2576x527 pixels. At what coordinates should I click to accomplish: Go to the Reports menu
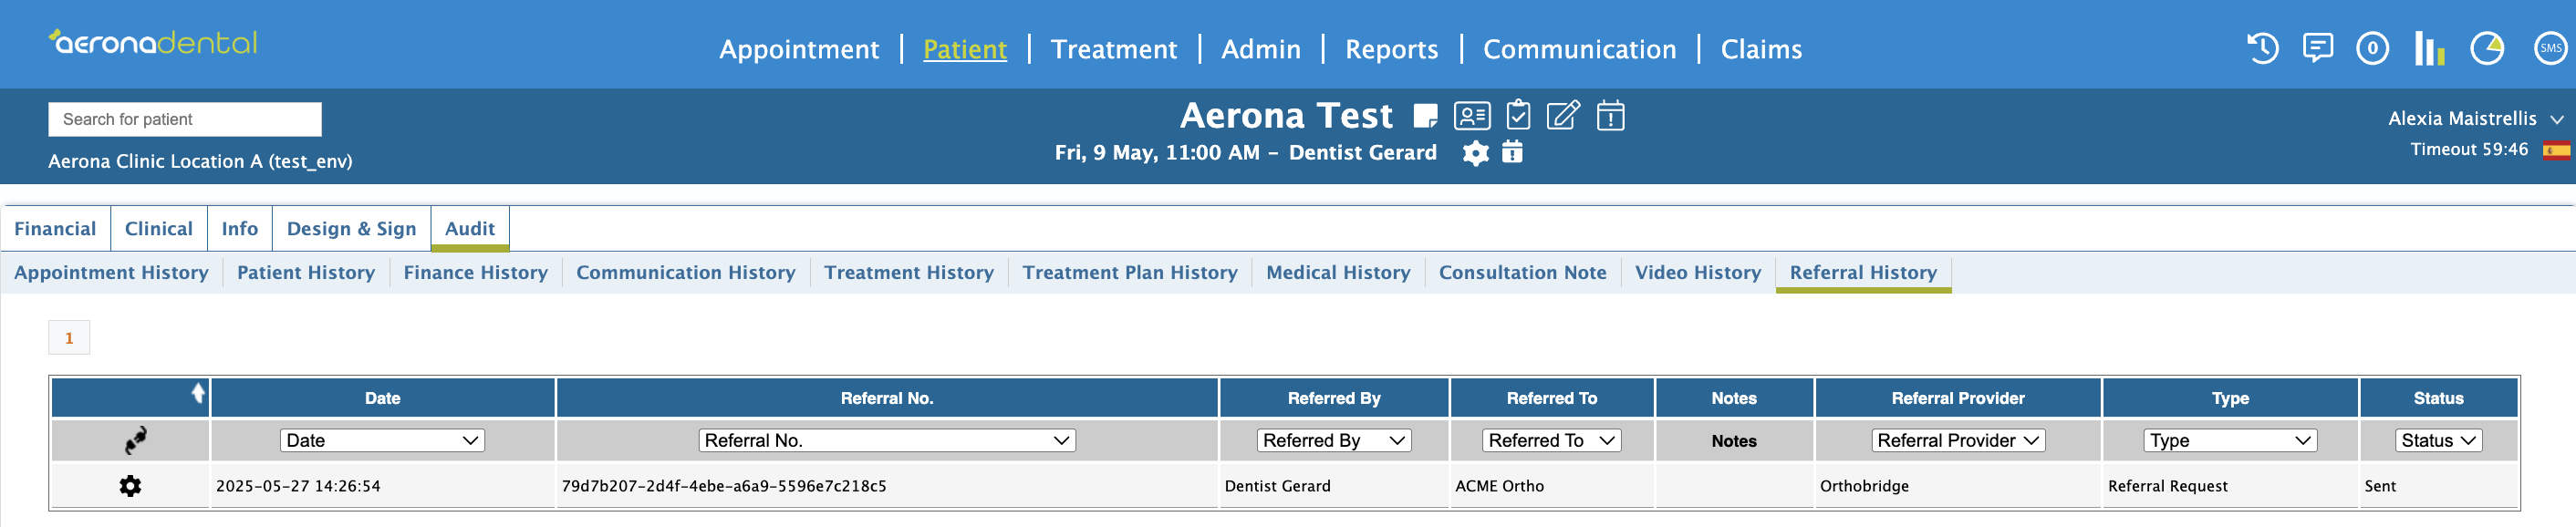[1391, 49]
